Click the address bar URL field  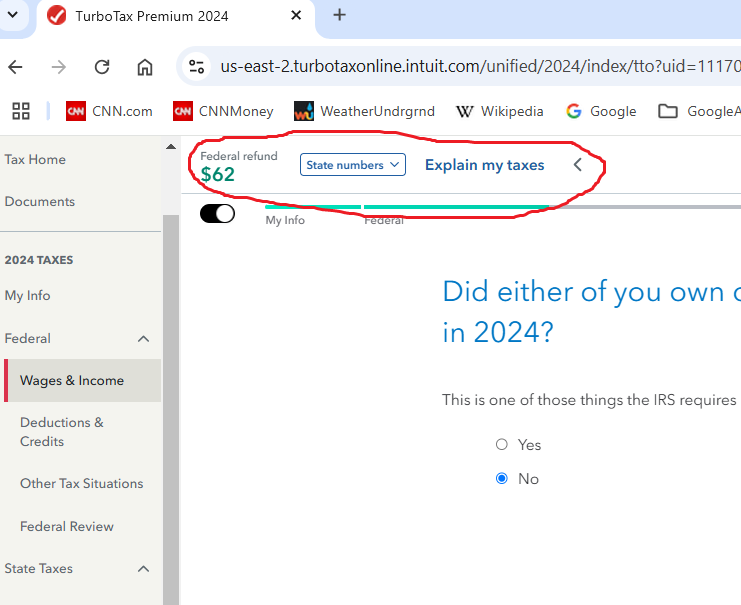pyautogui.click(x=480, y=67)
